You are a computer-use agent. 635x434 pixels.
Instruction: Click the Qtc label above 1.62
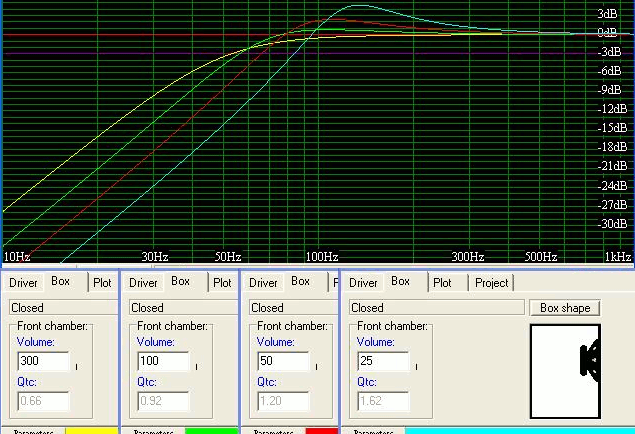(367, 382)
